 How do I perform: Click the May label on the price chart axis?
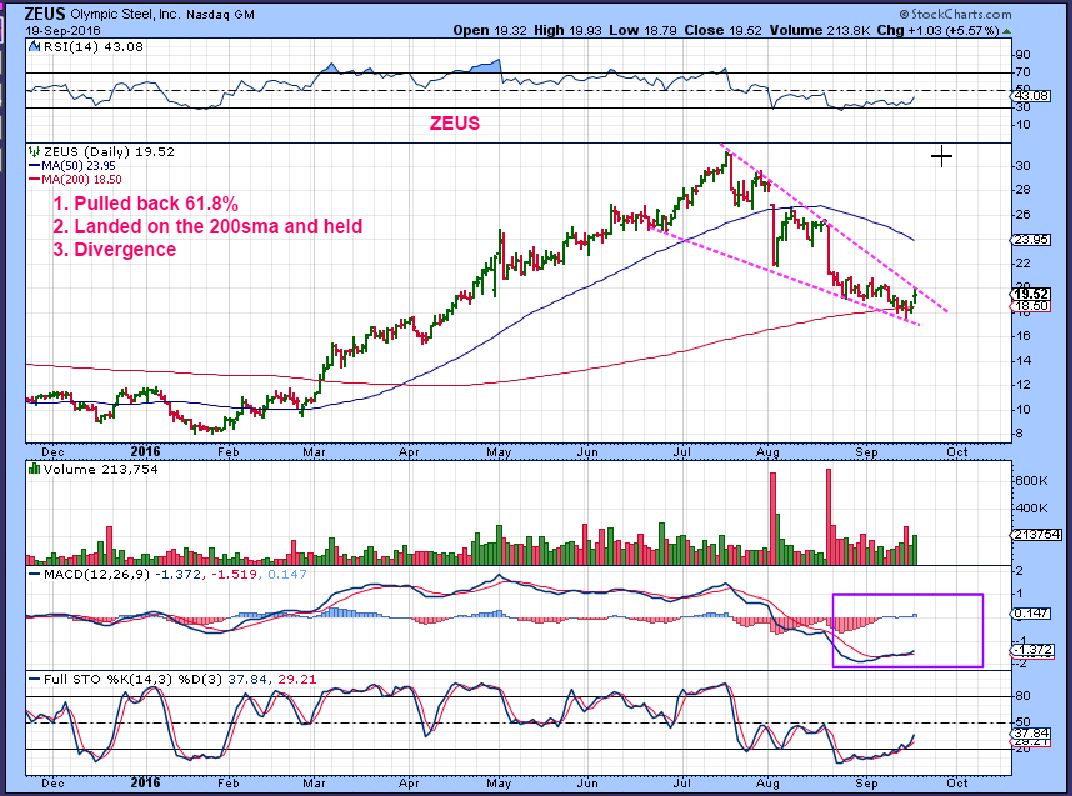click(498, 451)
